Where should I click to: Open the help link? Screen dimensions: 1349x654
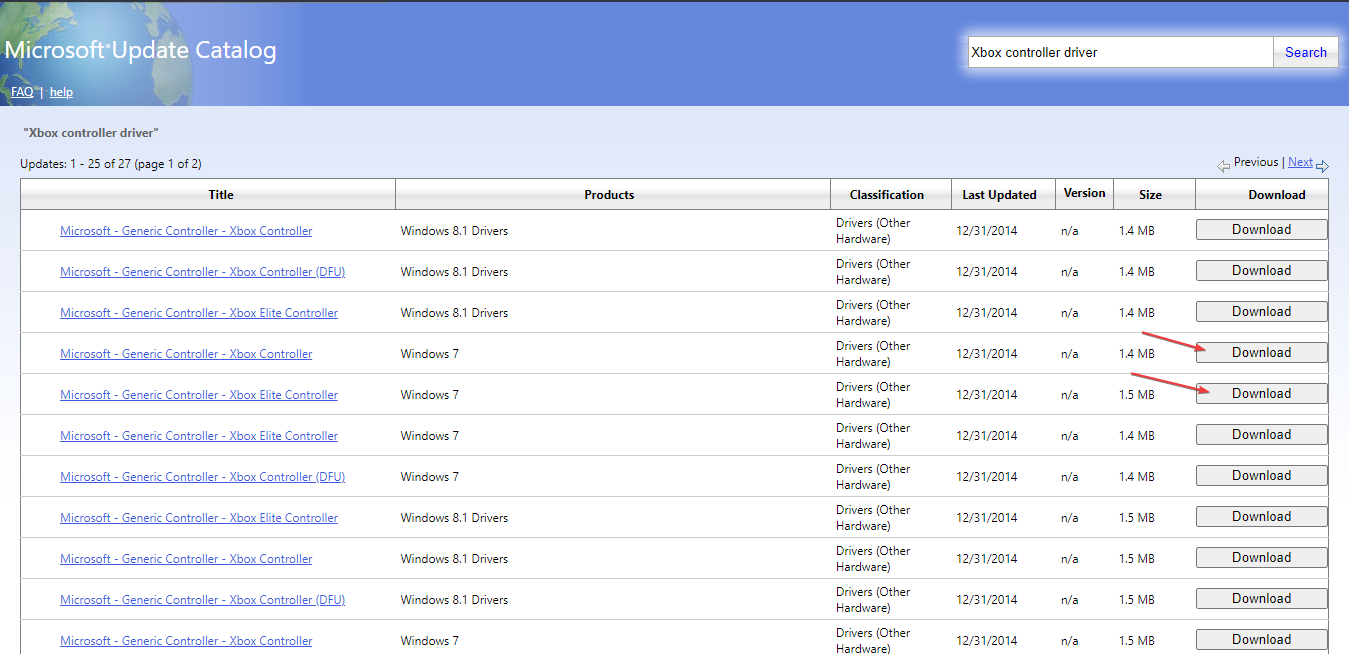[61, 92]
